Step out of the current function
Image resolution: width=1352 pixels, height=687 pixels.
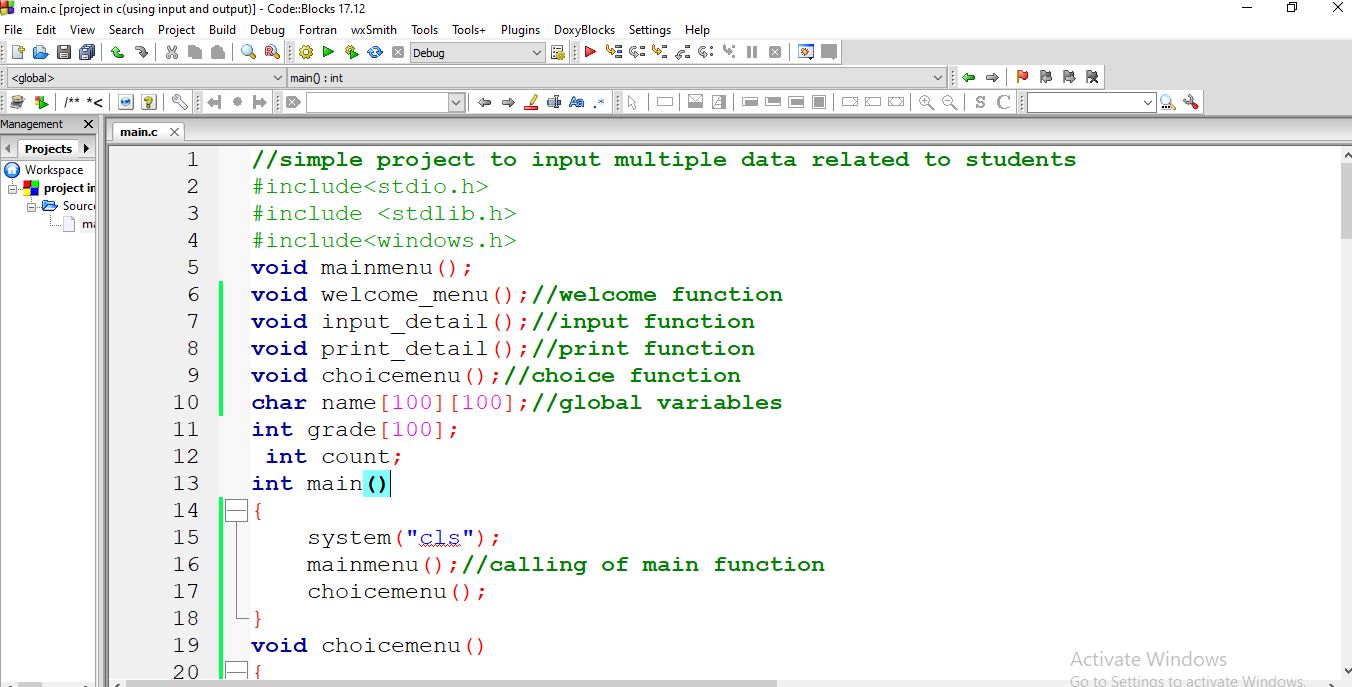pyautogui.click(x=682, y=51)
